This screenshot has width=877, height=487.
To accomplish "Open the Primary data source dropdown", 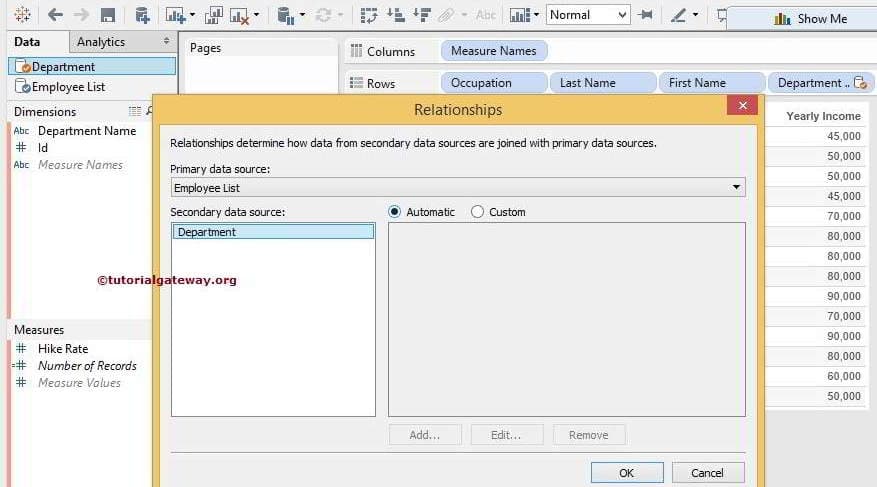I will (458, 188).
